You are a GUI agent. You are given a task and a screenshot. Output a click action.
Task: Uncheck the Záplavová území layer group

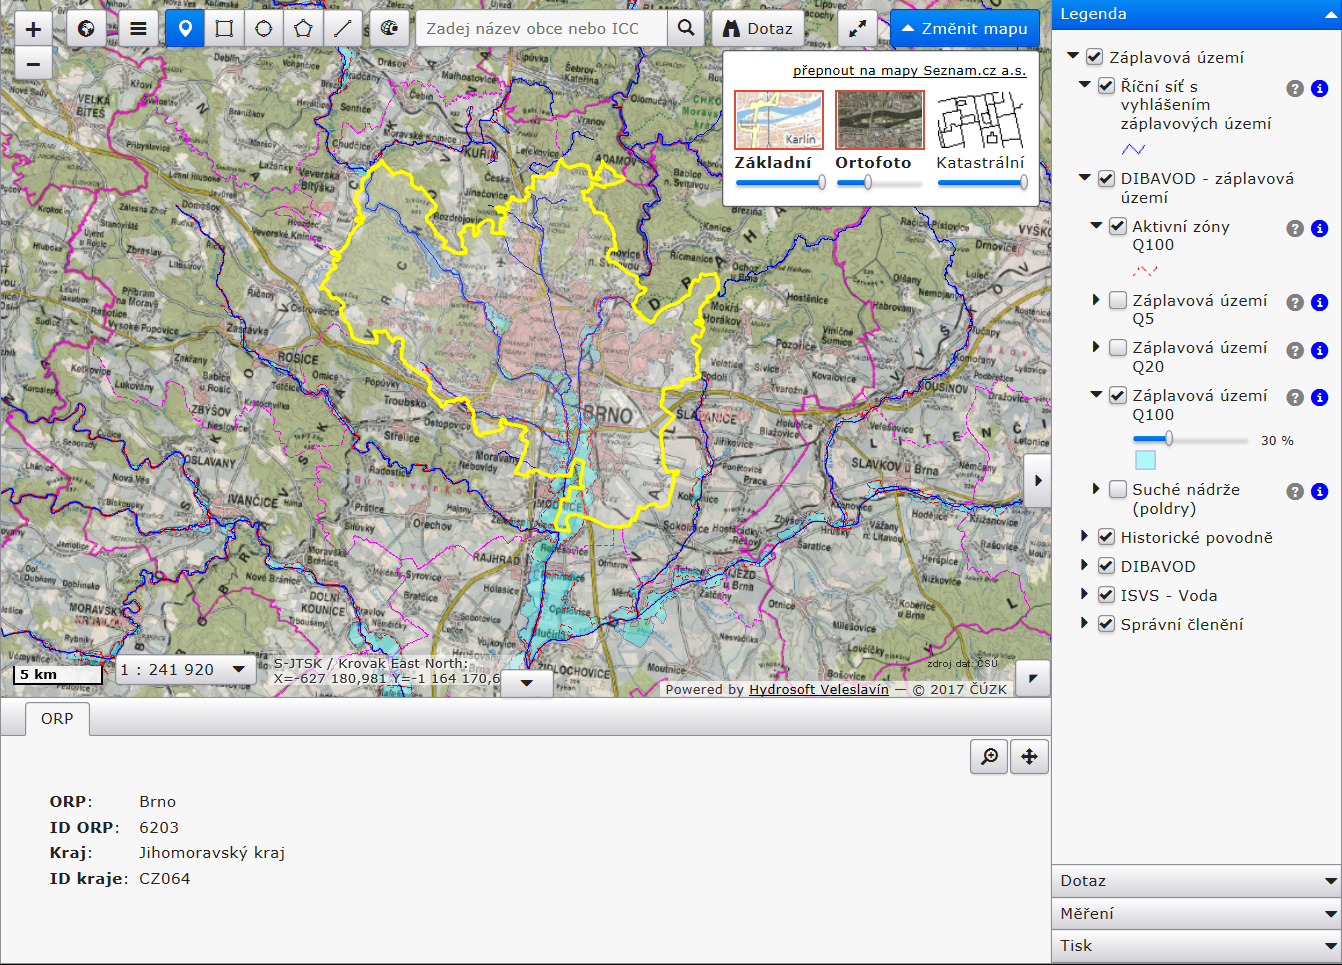(x=1094, y=57)
